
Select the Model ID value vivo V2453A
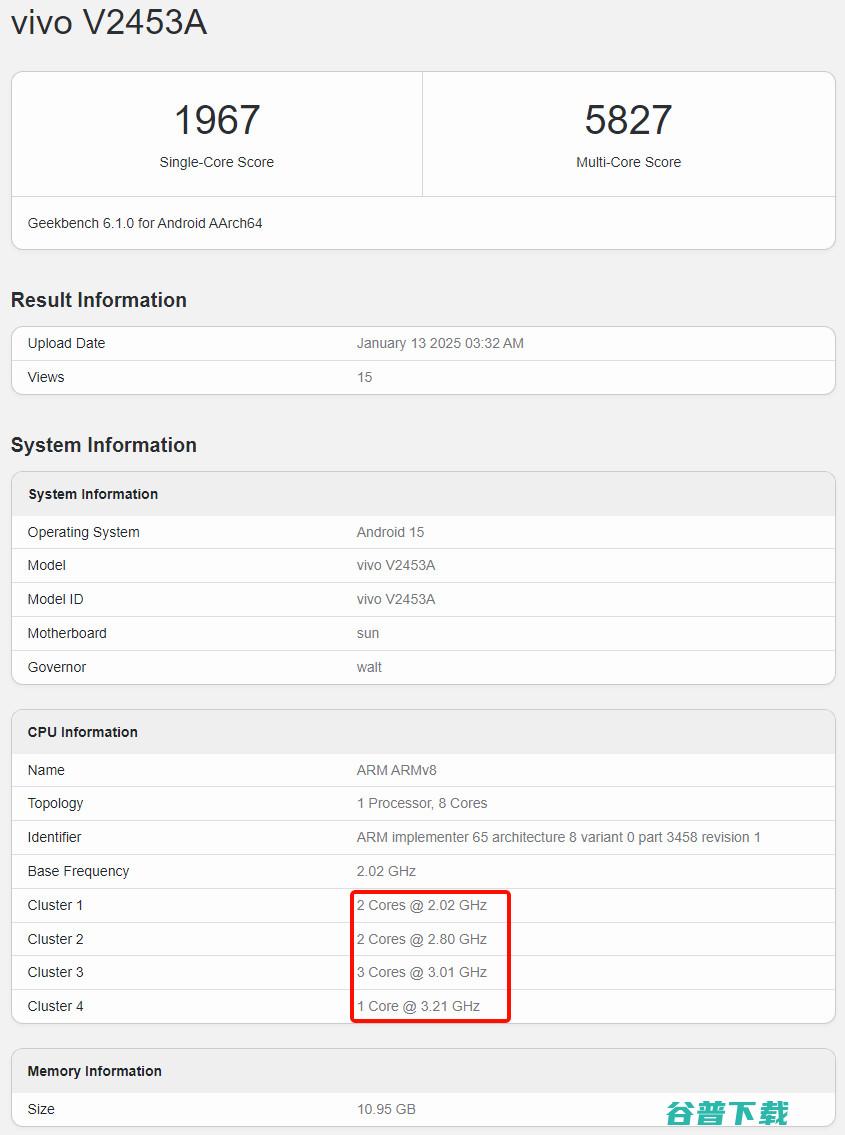coord(395,599)
